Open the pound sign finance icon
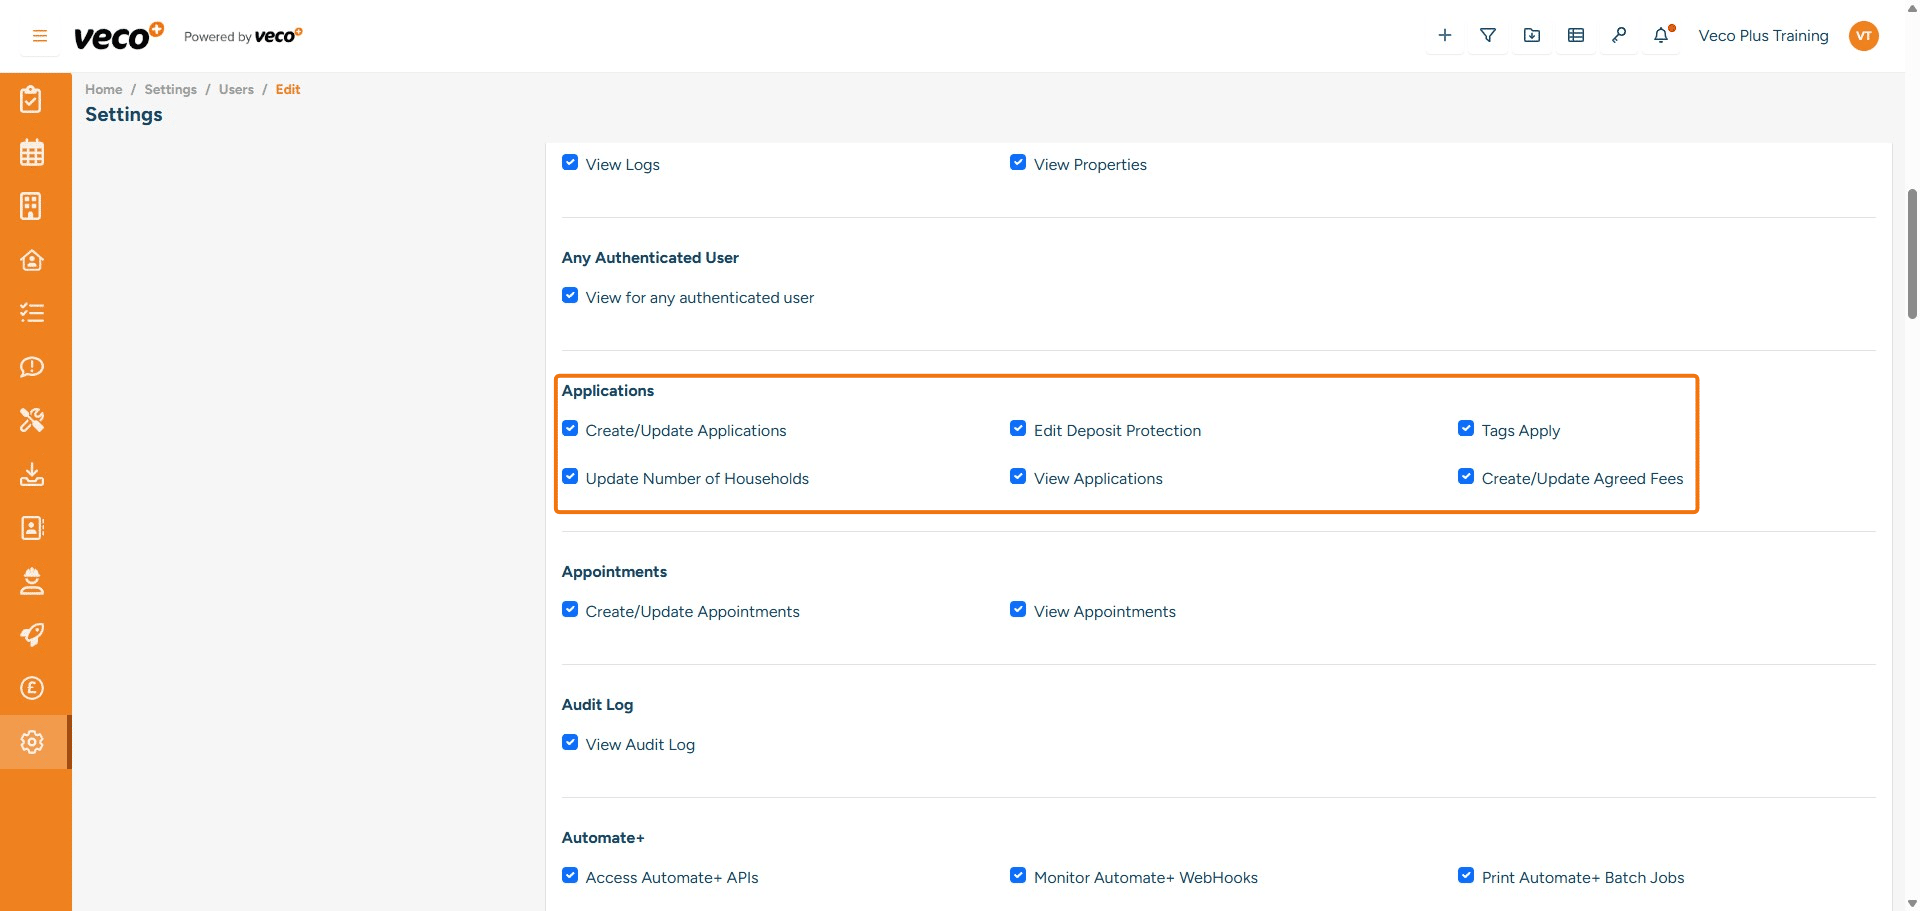Viewport: 1920px width, 911px height. click(32, 688)
